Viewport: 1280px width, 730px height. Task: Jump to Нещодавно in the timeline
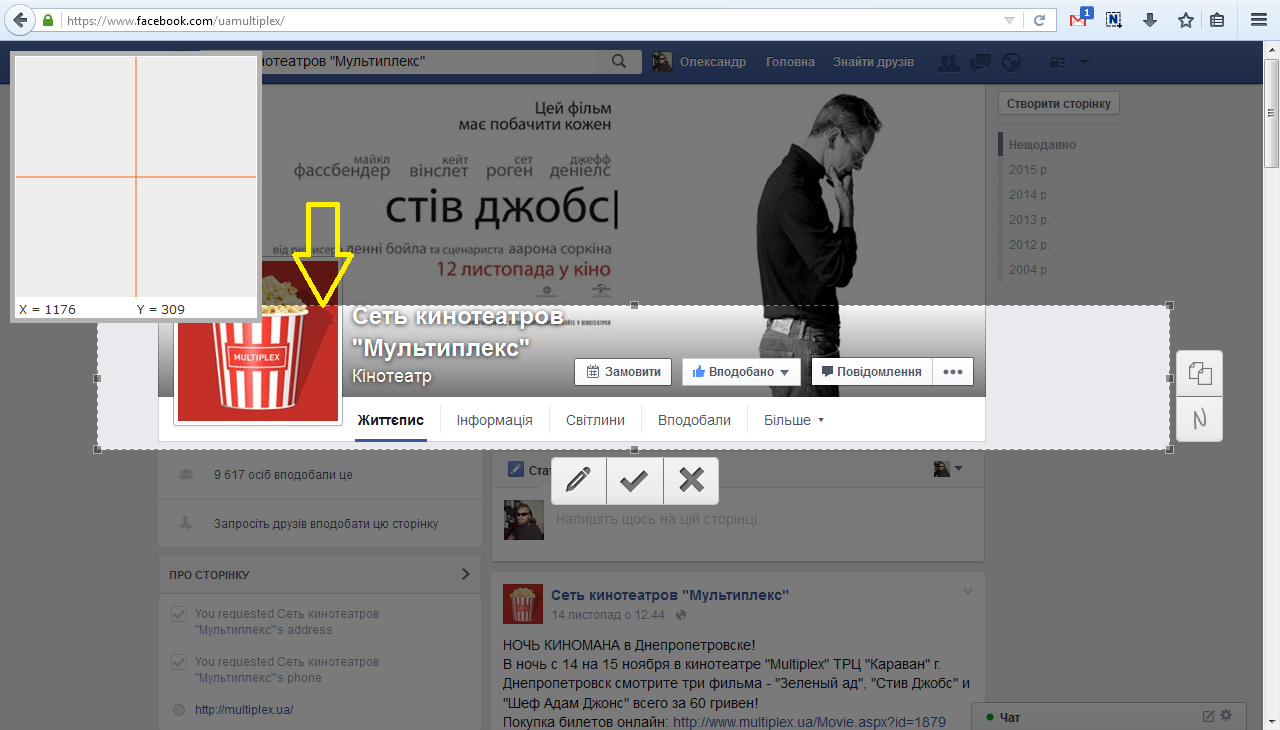tap(1043, 145)
